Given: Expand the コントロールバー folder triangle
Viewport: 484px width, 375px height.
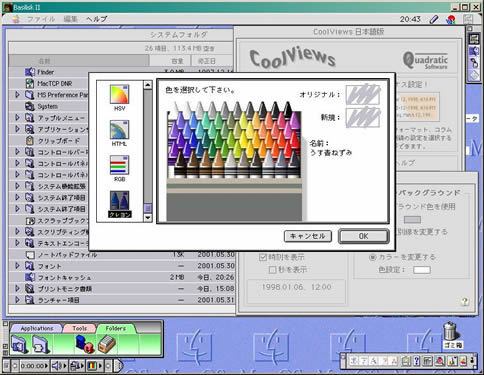Looking at the screenshot, I should 17,152.
